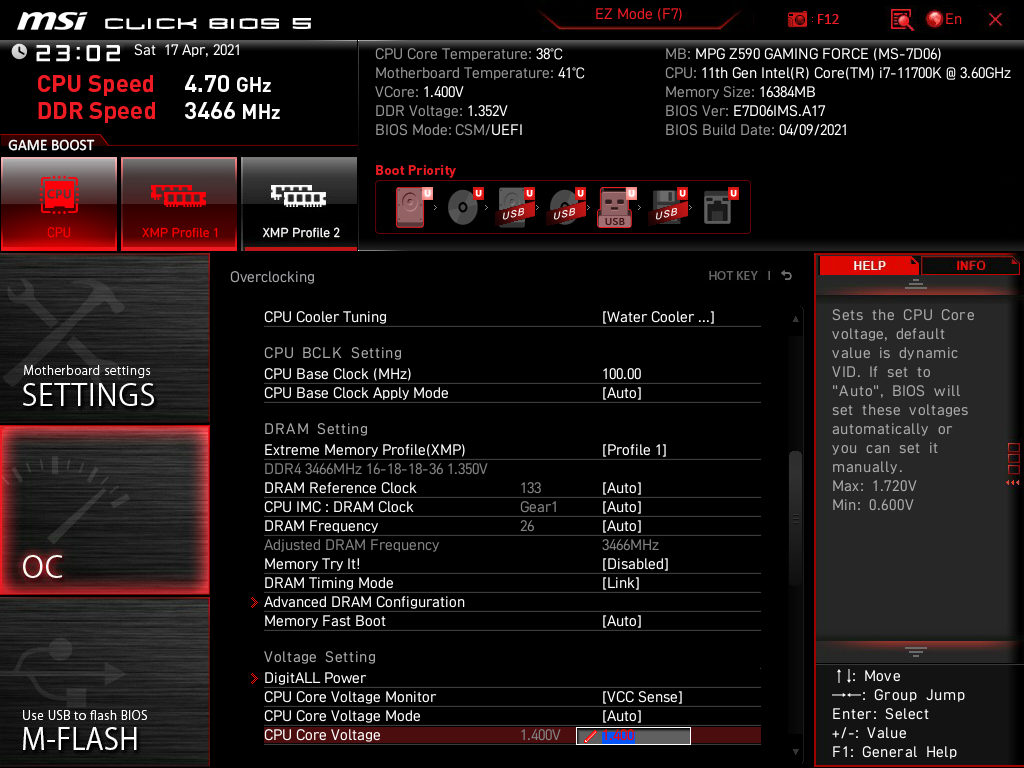The image size is (1024, 768).
Task: Click the MSI logo
Action: click(52, 22)
